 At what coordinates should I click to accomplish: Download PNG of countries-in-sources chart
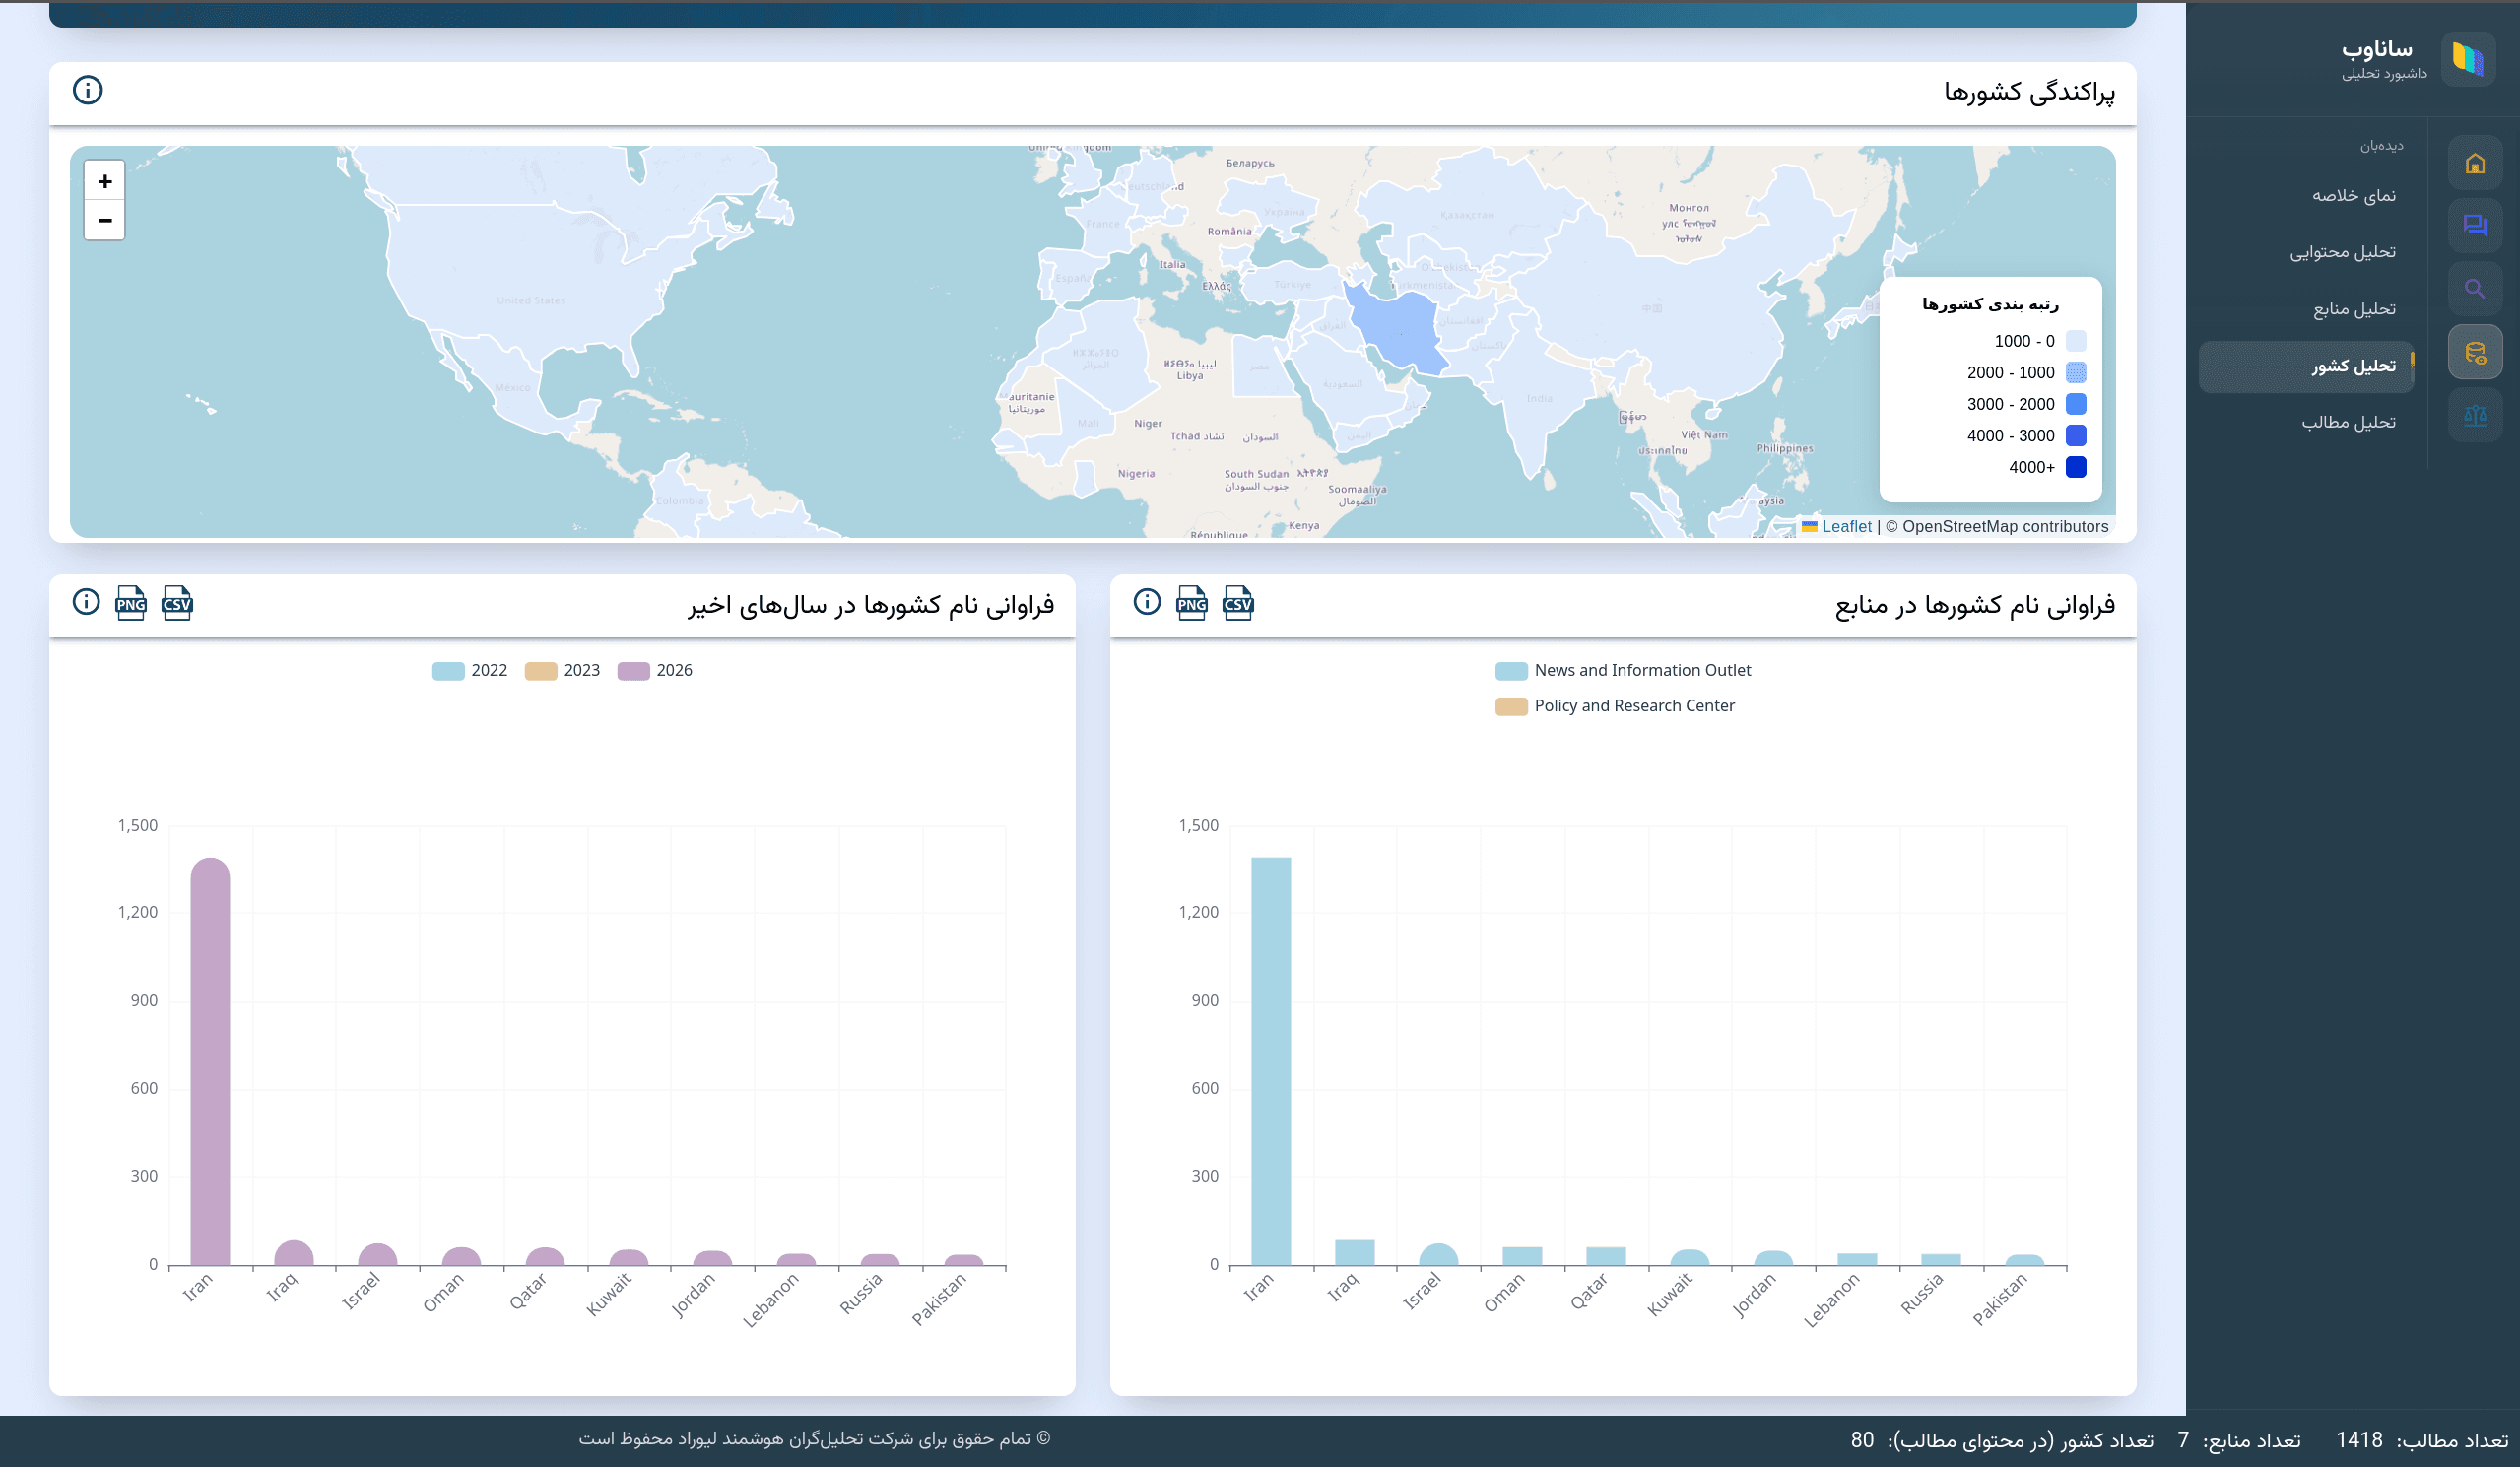coord(1192,603)
